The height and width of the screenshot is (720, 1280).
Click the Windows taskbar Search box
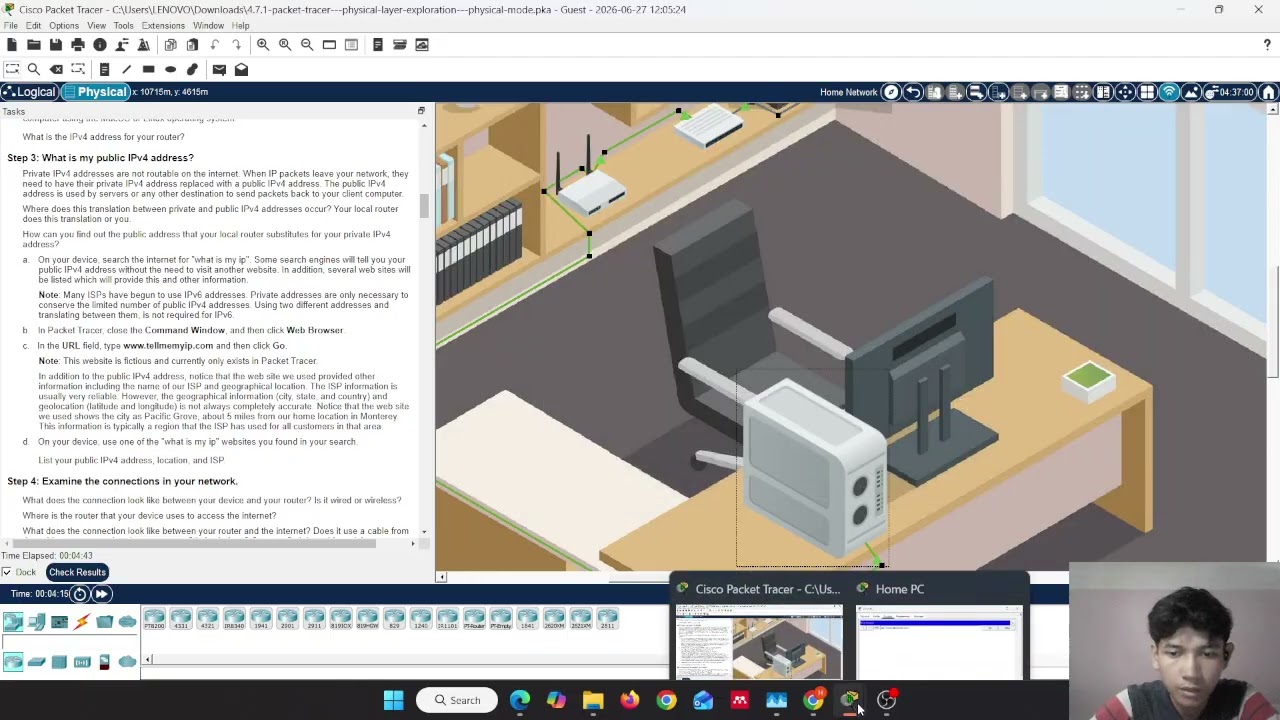[x=458, y=700]
